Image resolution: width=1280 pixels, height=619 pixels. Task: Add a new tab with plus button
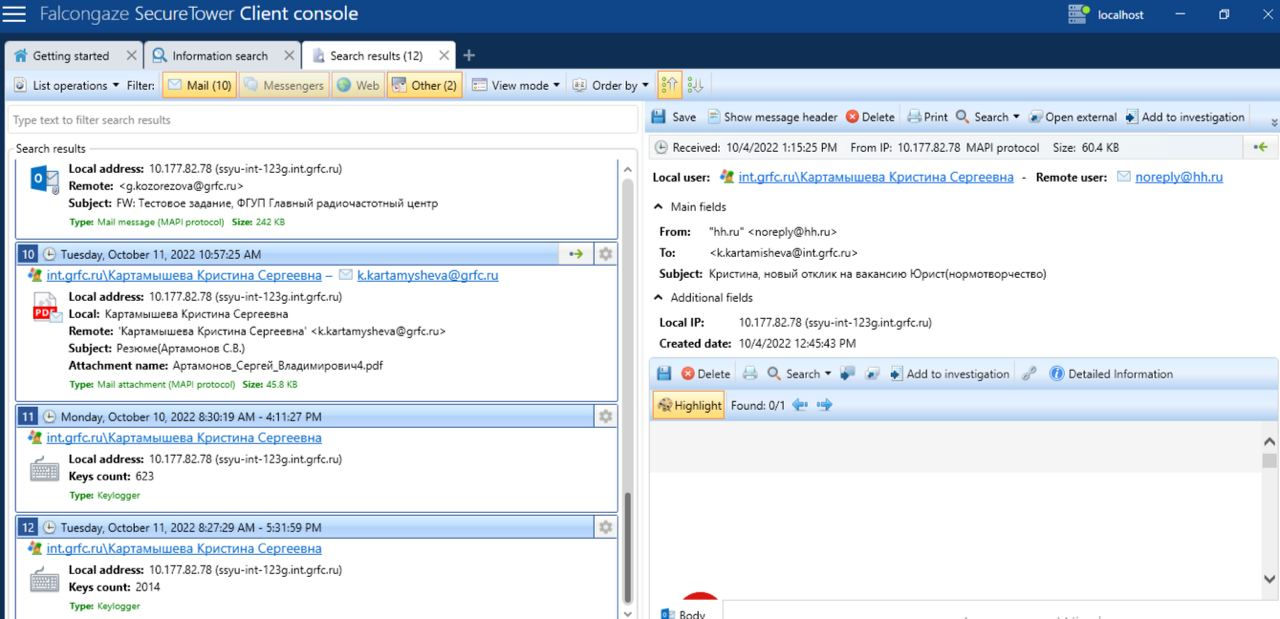(469, 56)
